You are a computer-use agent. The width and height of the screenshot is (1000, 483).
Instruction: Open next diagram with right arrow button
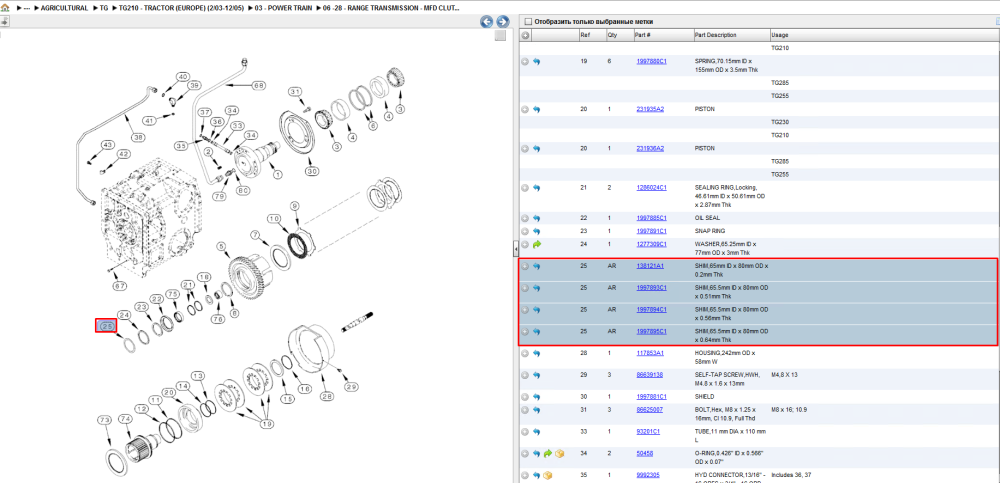(x=503, y=22)
